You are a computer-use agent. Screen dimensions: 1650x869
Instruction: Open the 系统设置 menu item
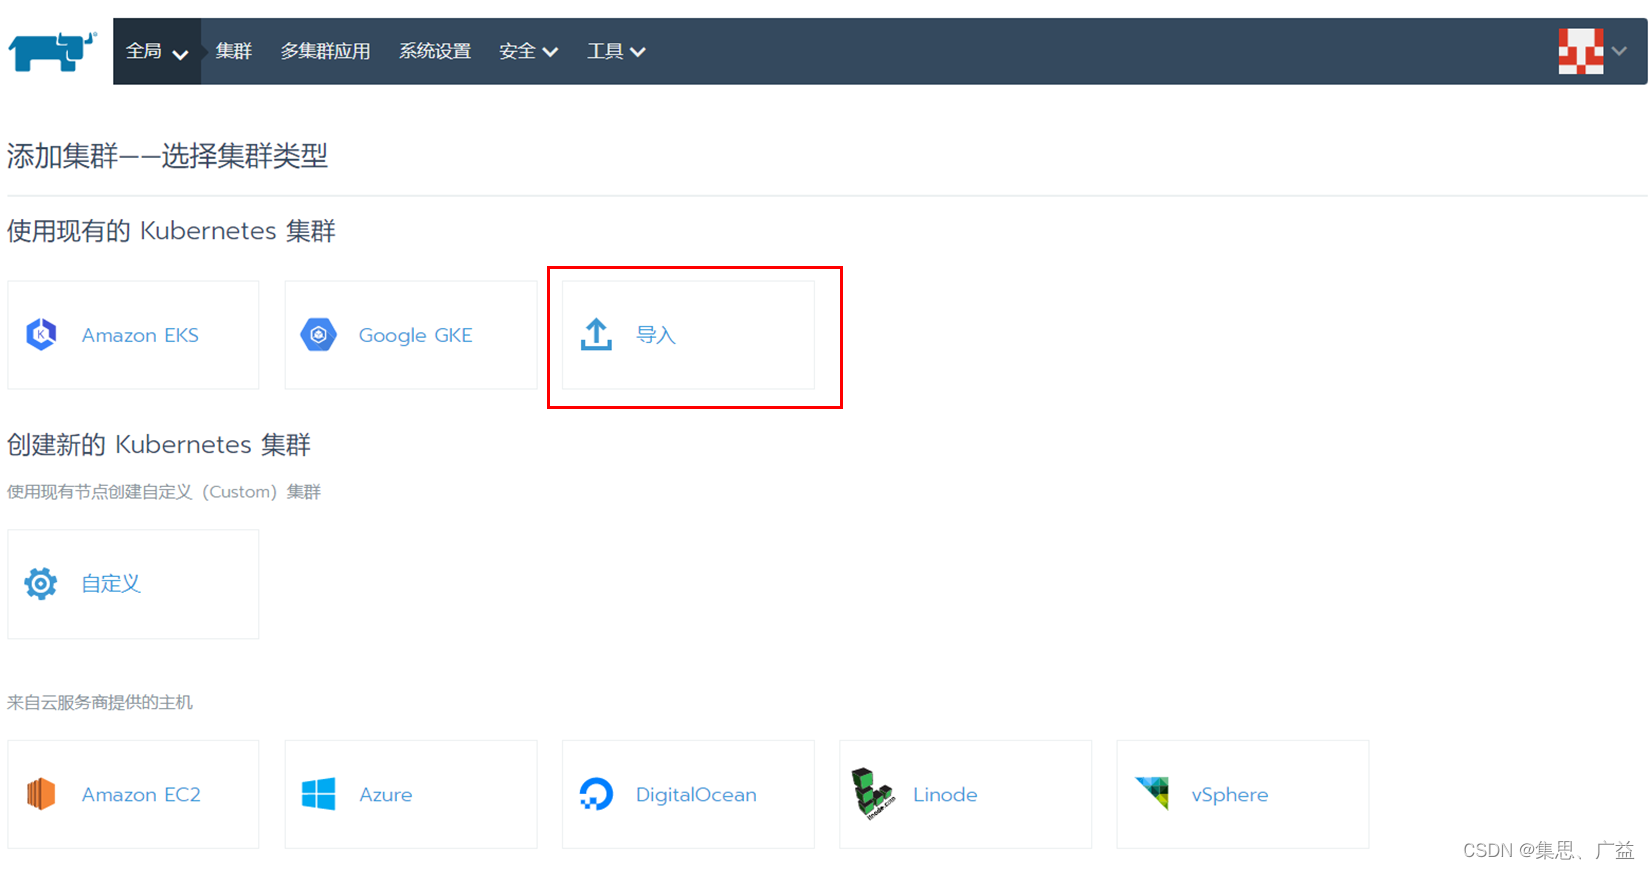pos(435,51)
